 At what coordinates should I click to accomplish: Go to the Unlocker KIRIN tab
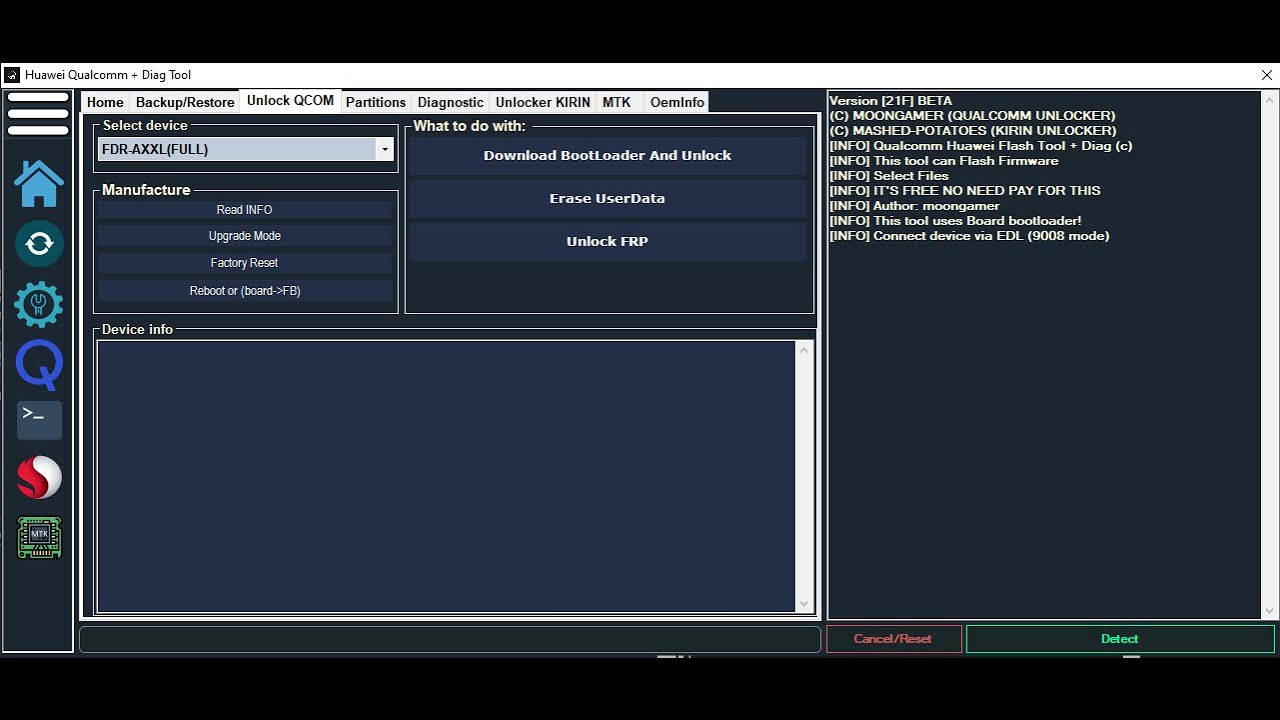point(543,102)
